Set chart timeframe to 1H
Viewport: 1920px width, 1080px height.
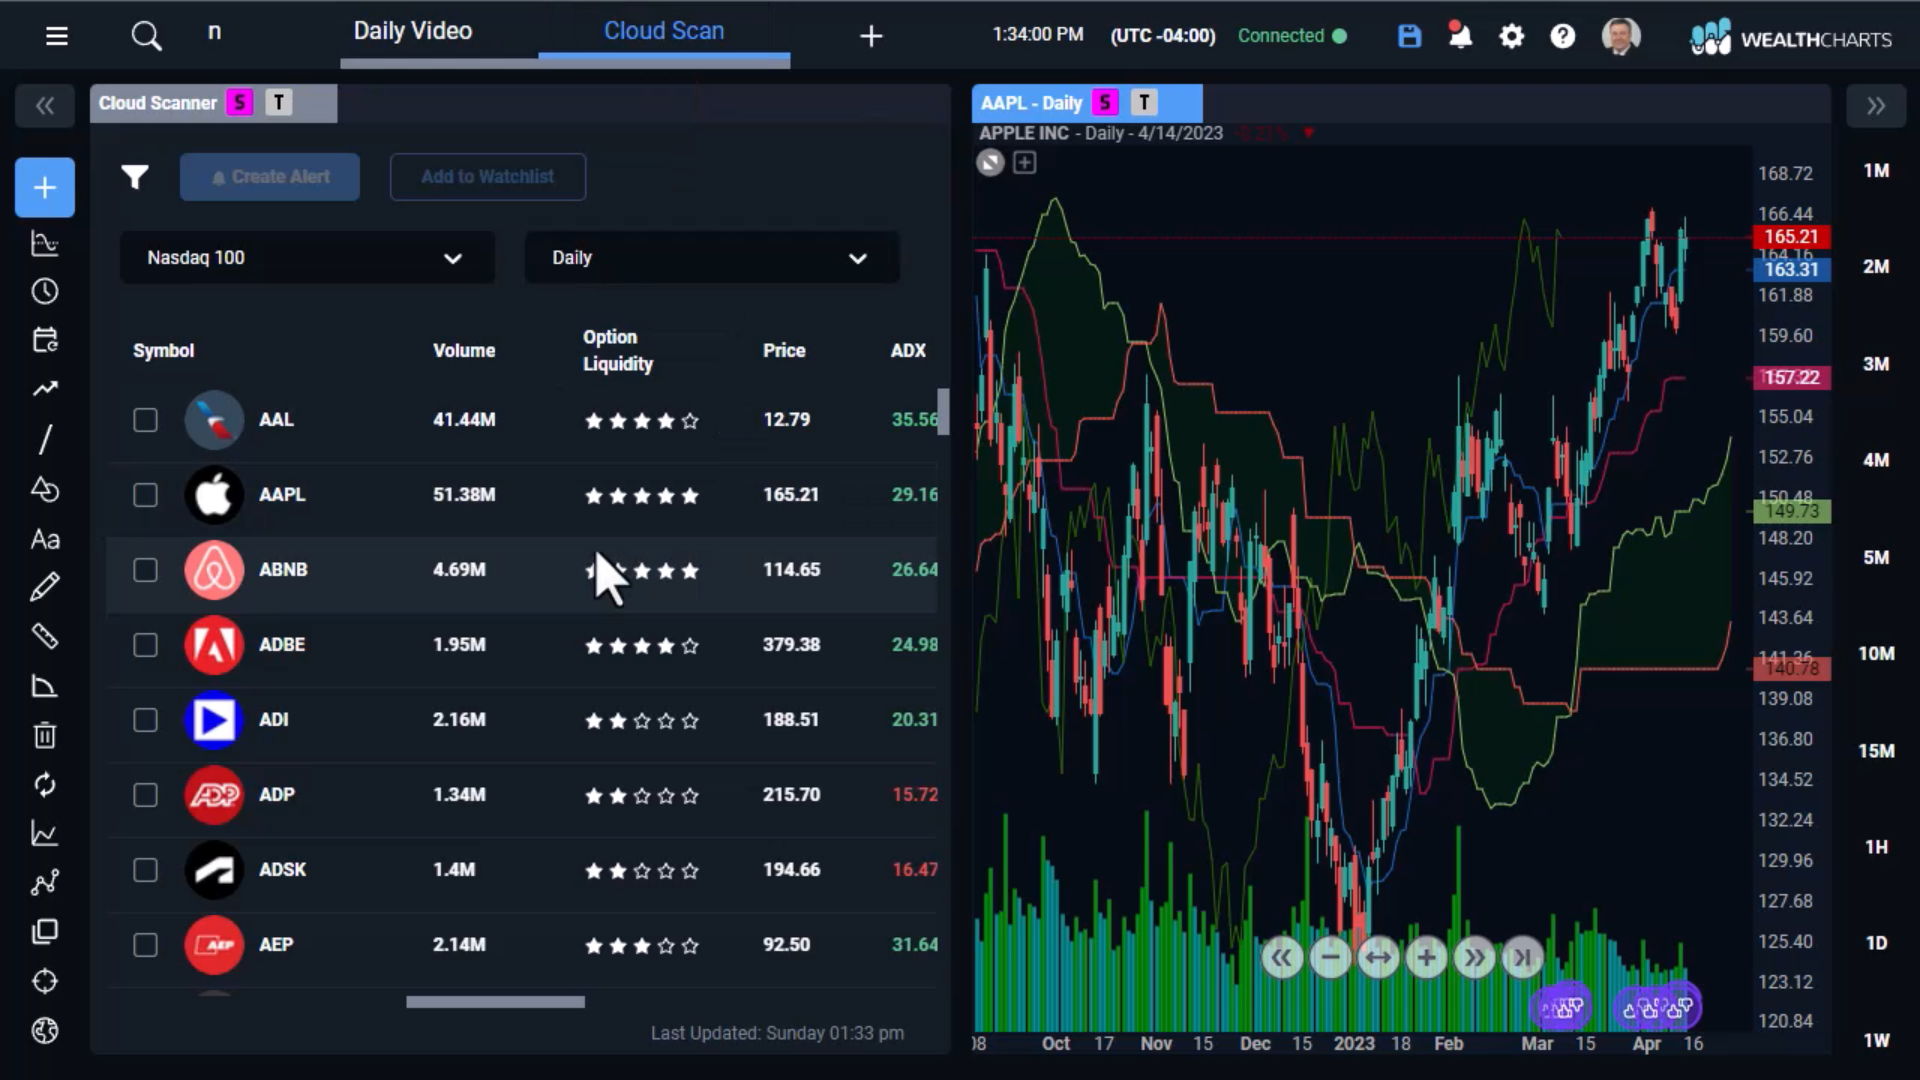pos(1876,847)
